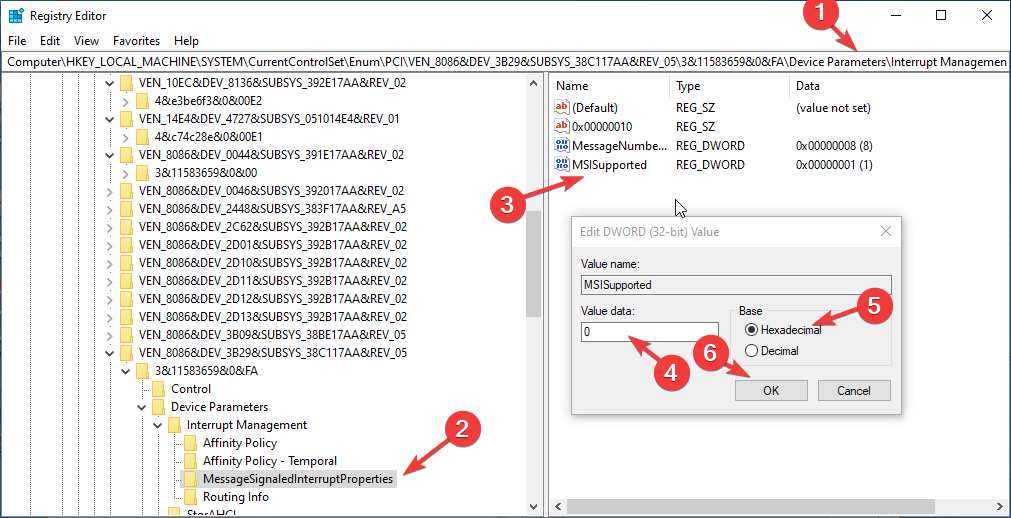Image resolution: width=1011 pixels, height=518 pixels.
Task: Collapse the VEN_14E4&DEV_4727 key
Action: tap(109, 119)
